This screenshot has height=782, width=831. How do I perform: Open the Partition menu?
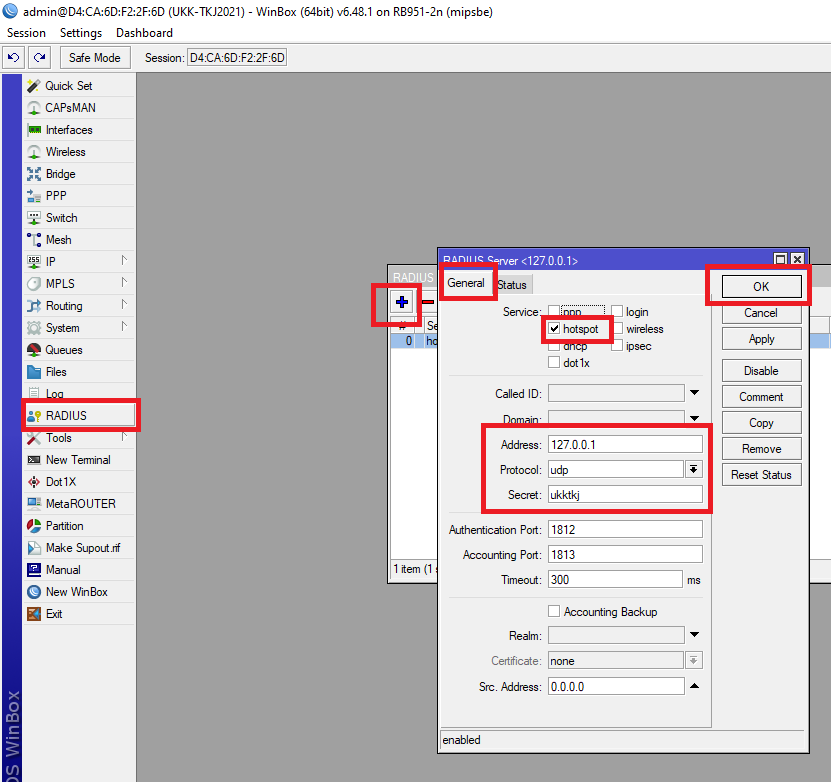[x=79, y=526]
